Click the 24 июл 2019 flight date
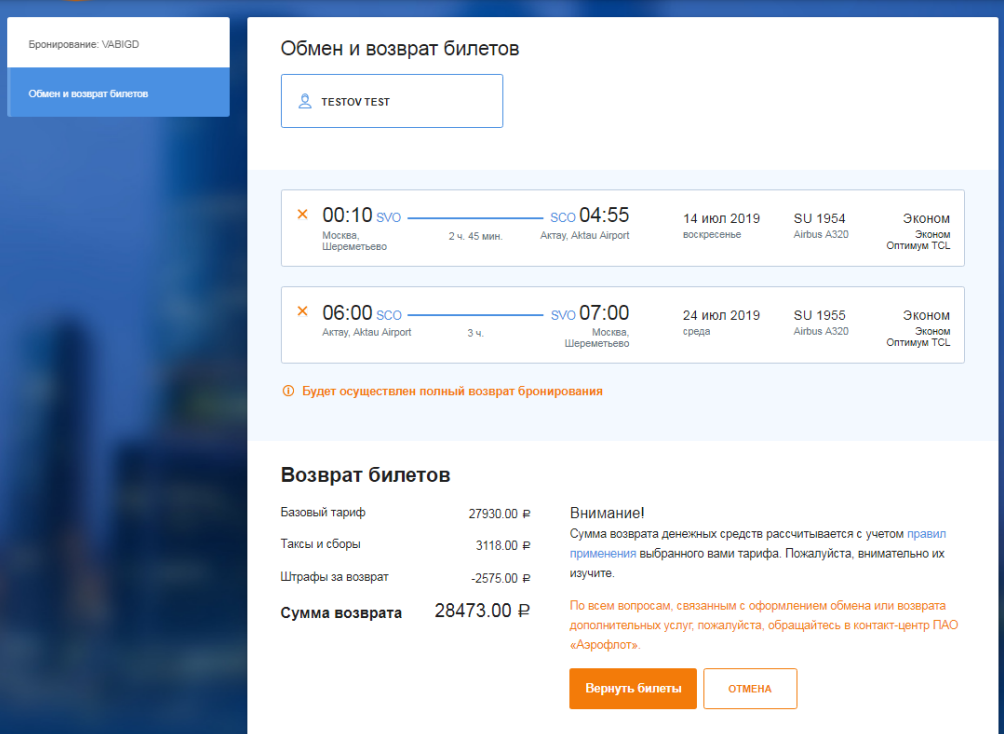 coord(721,315)
